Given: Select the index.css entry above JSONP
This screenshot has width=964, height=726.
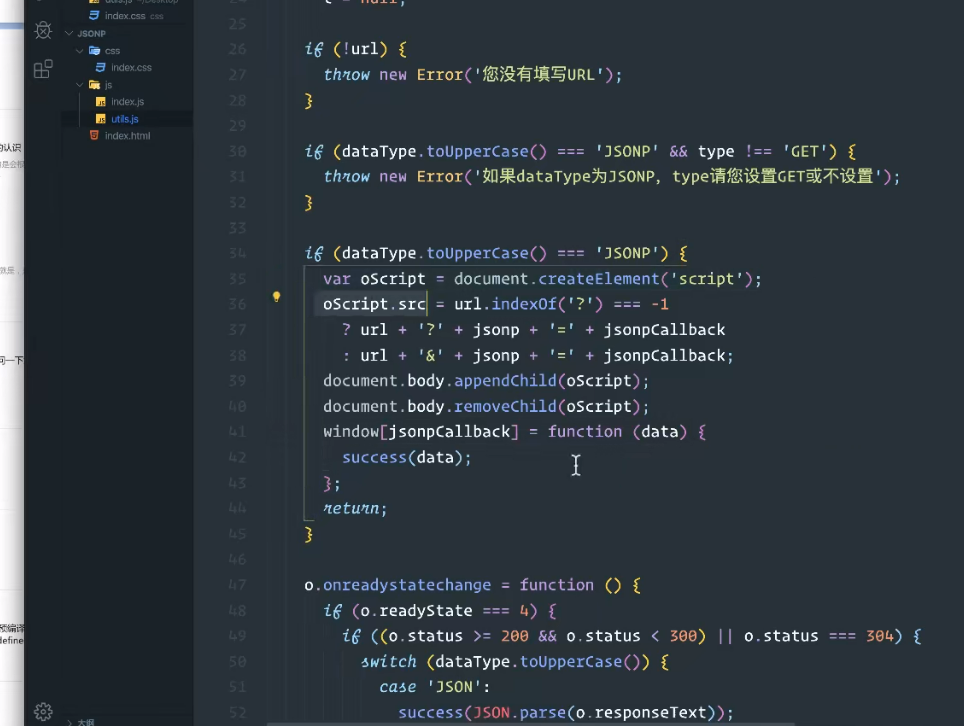Looking at the screenshot, I should [x=125, y=15].
